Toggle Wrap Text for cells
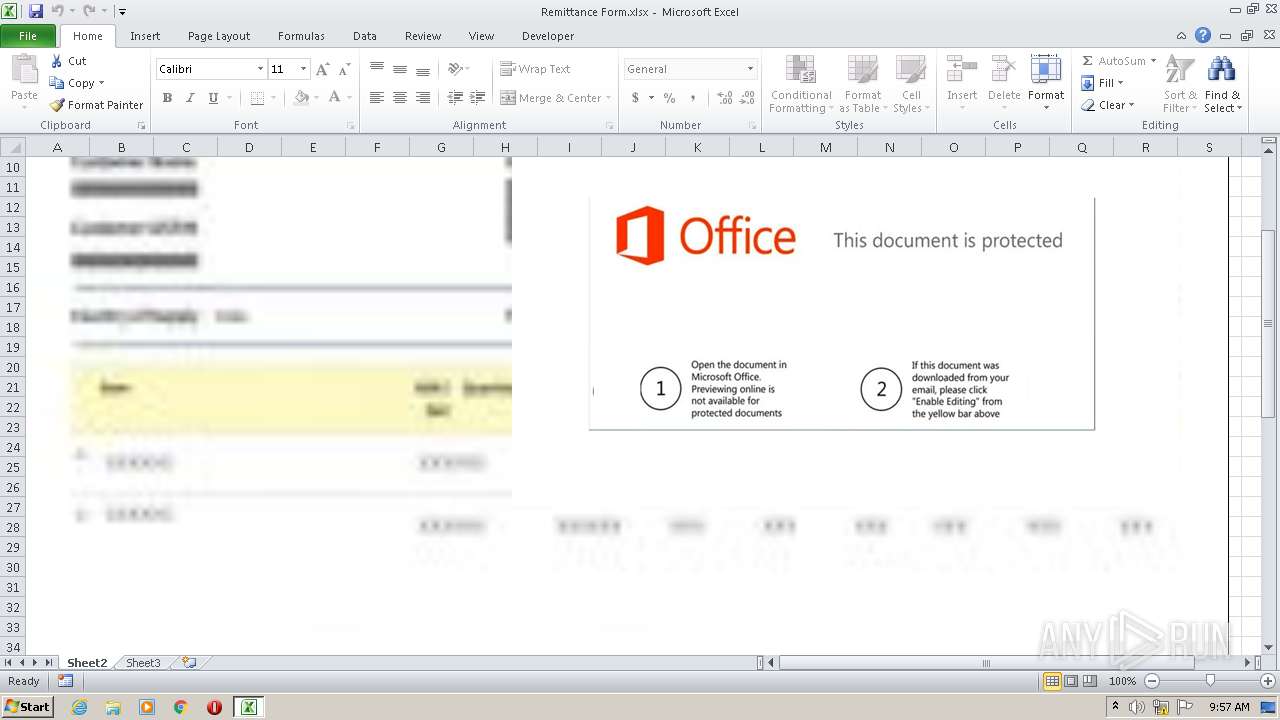This screenshot has width=1280, height=720. 535,69
